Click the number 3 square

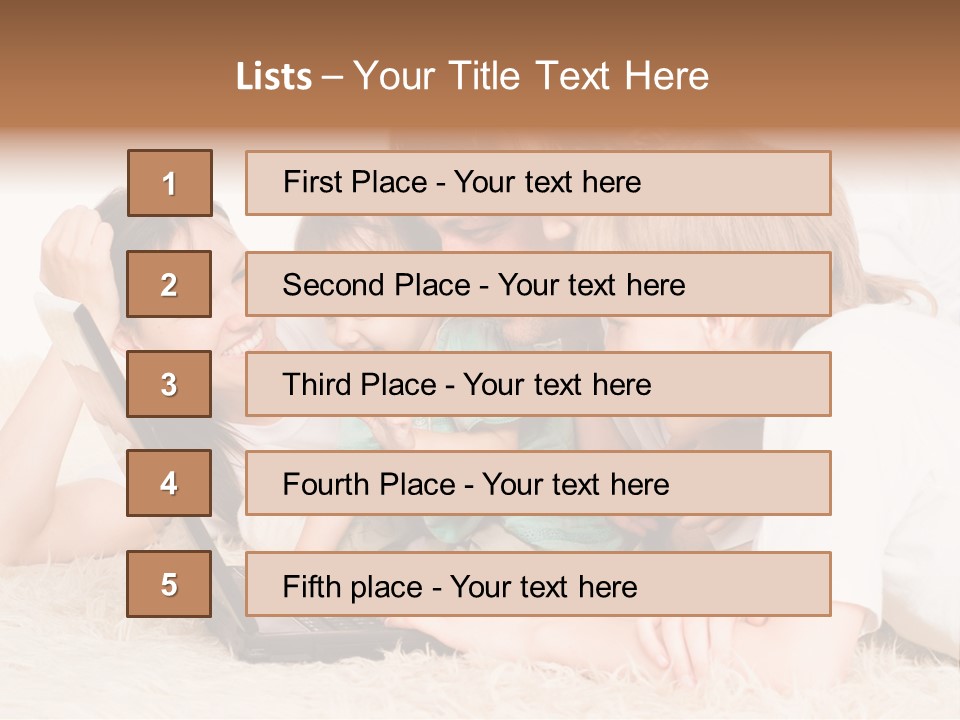pos(169,384)
